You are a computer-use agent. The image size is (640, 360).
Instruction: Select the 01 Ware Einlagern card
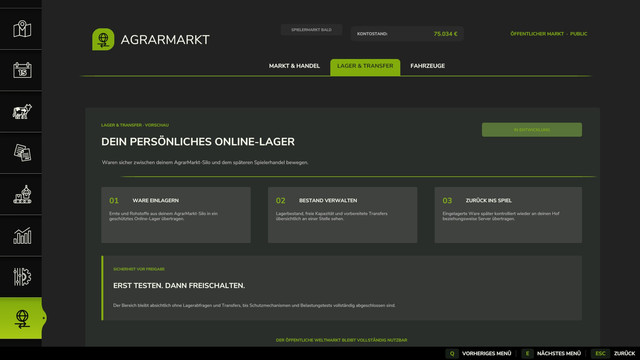[x=176, y=215]
